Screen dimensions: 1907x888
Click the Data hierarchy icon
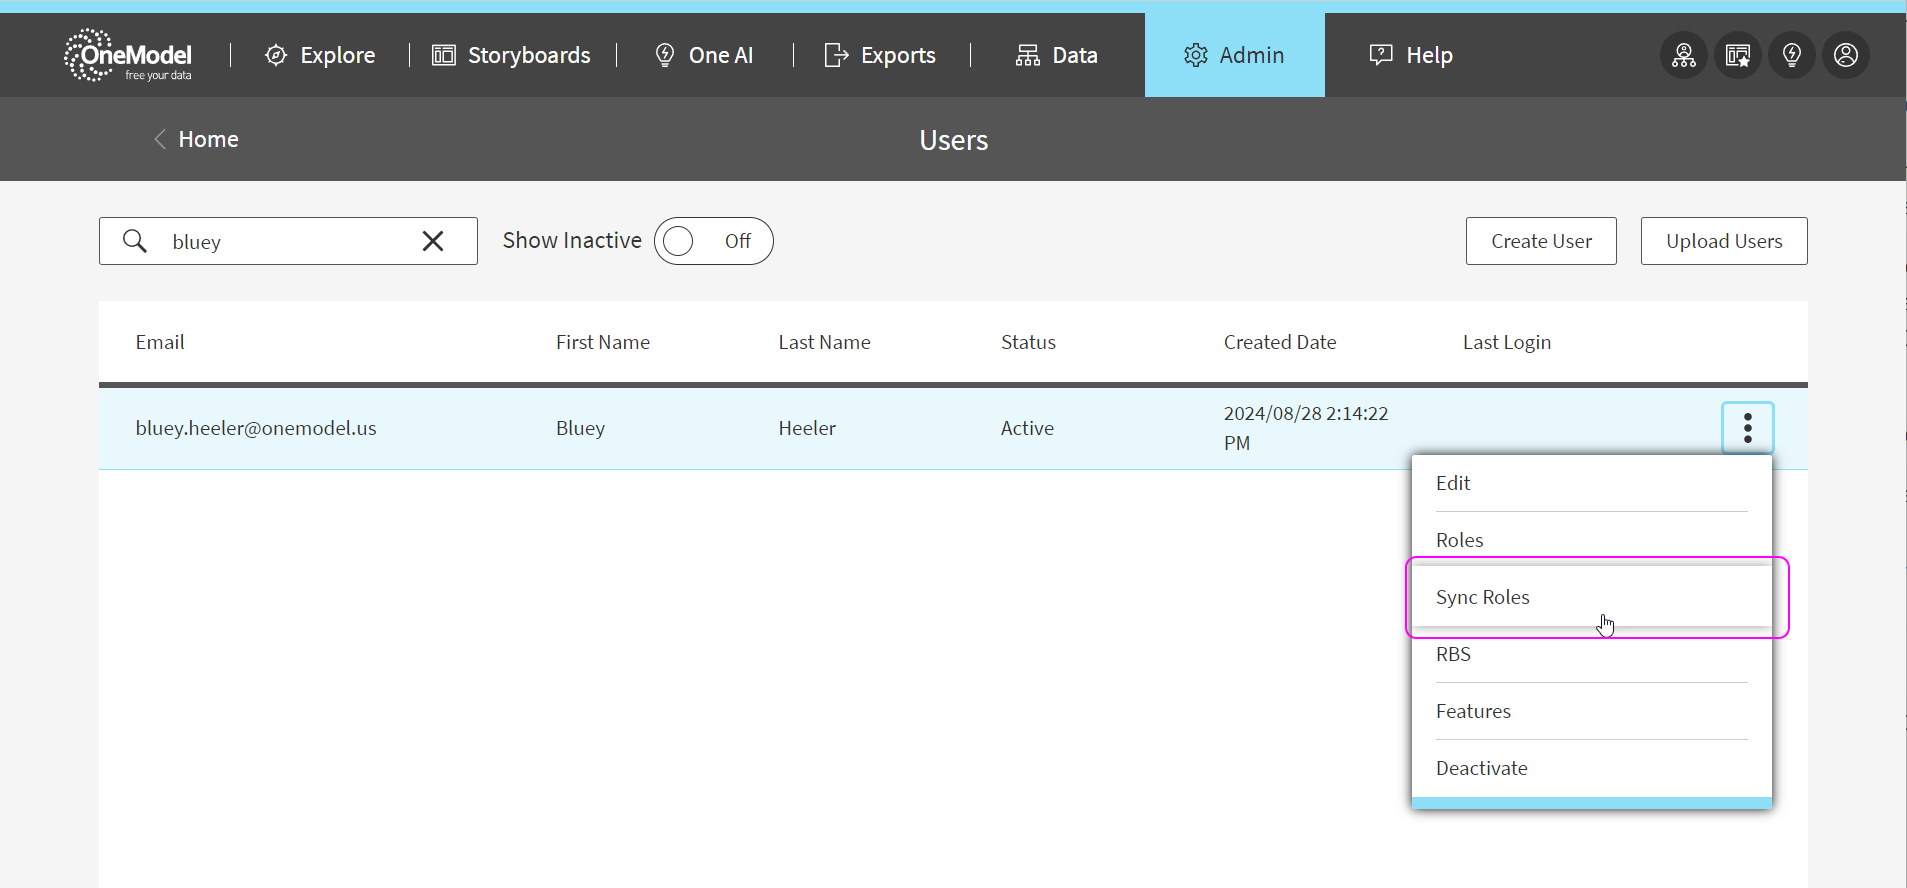tap(1028, 55)
